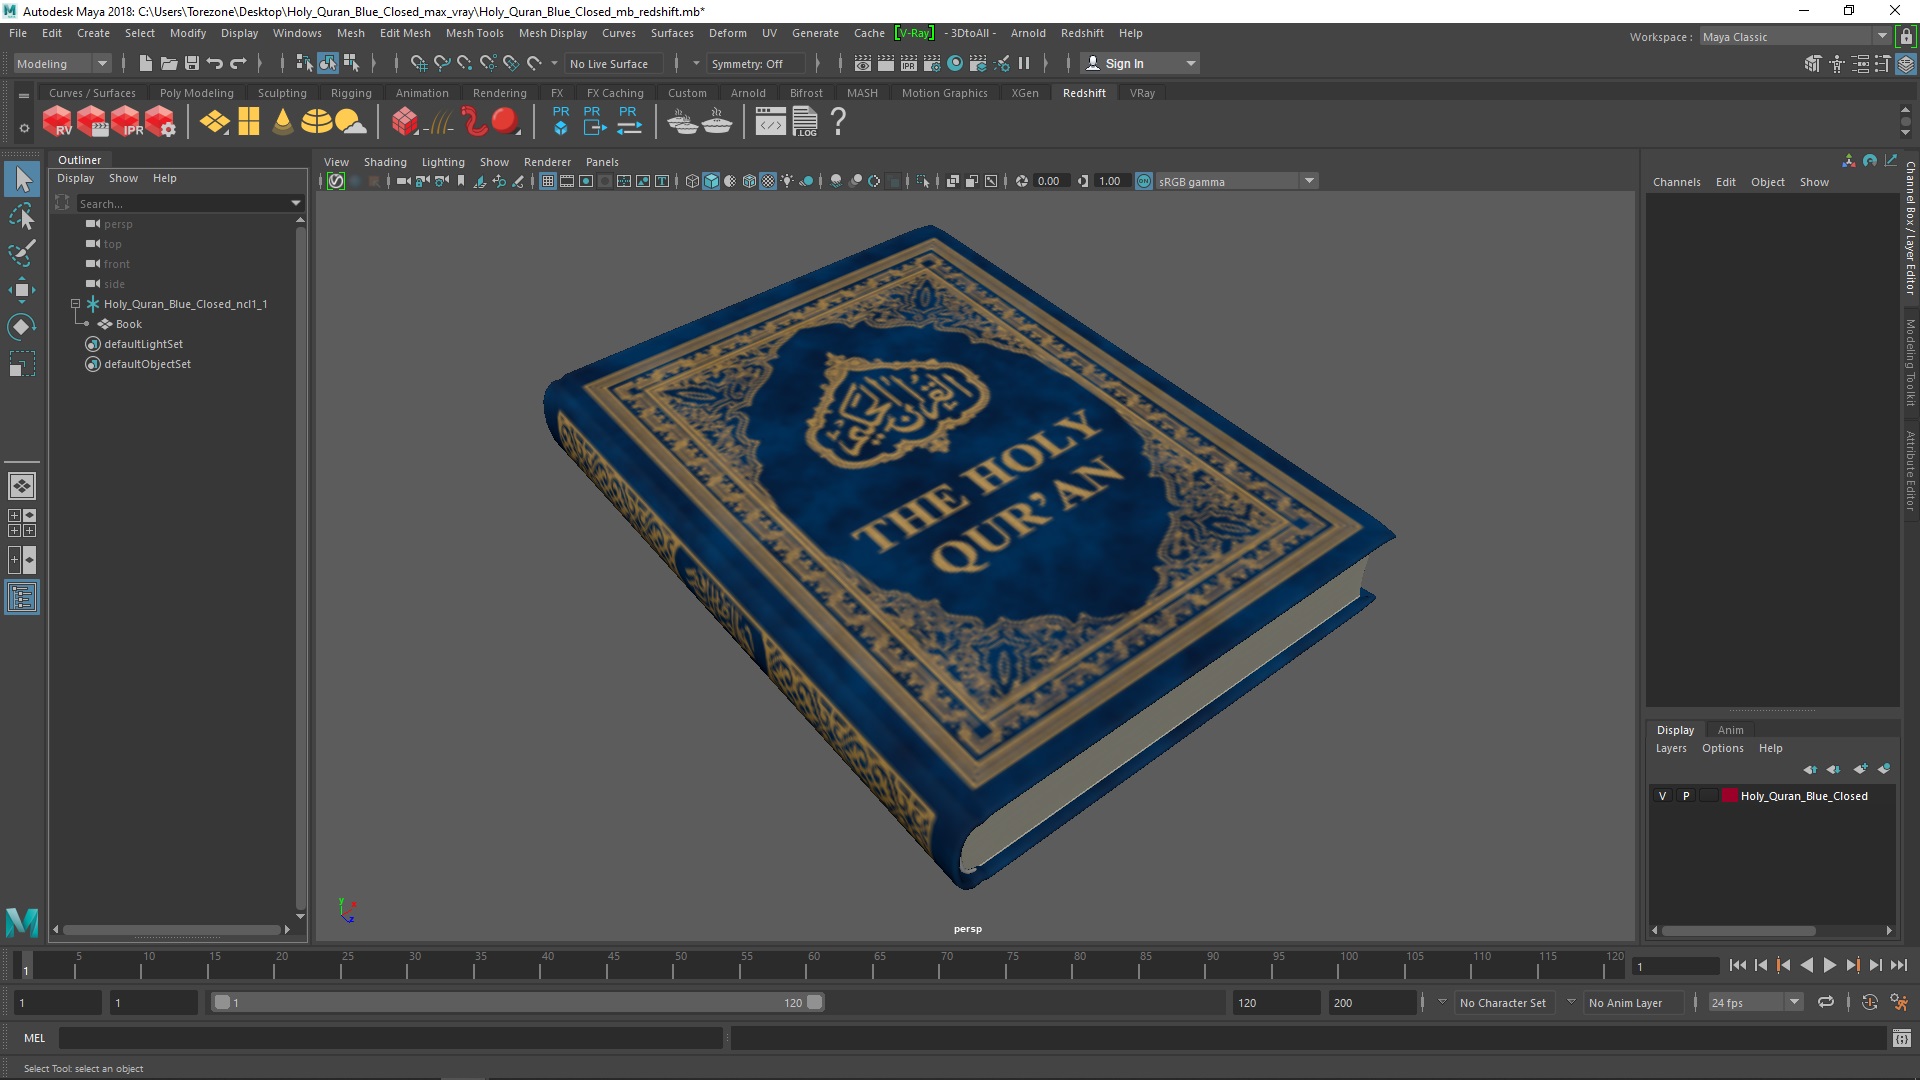Viewport: 1920px width, 1080px height.
Task: Open auto keyframe toggle icon
Action: coord(1869,1002)
